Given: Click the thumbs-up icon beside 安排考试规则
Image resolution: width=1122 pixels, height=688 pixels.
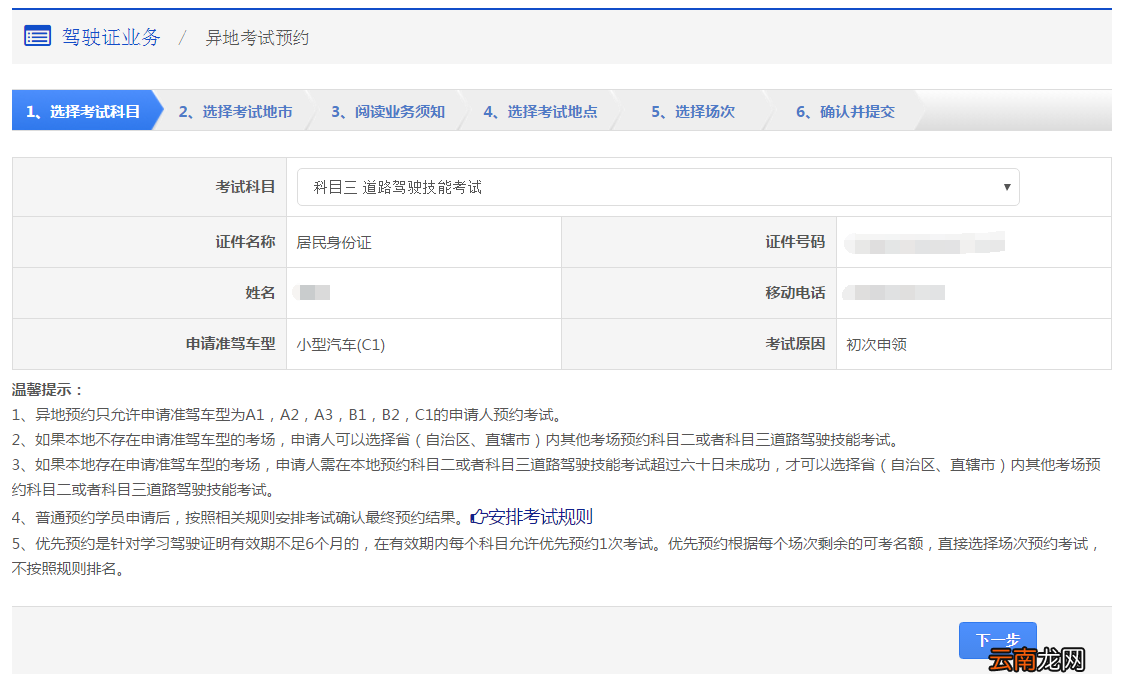Looking at the screenshot, I should (x=476, y=516).
